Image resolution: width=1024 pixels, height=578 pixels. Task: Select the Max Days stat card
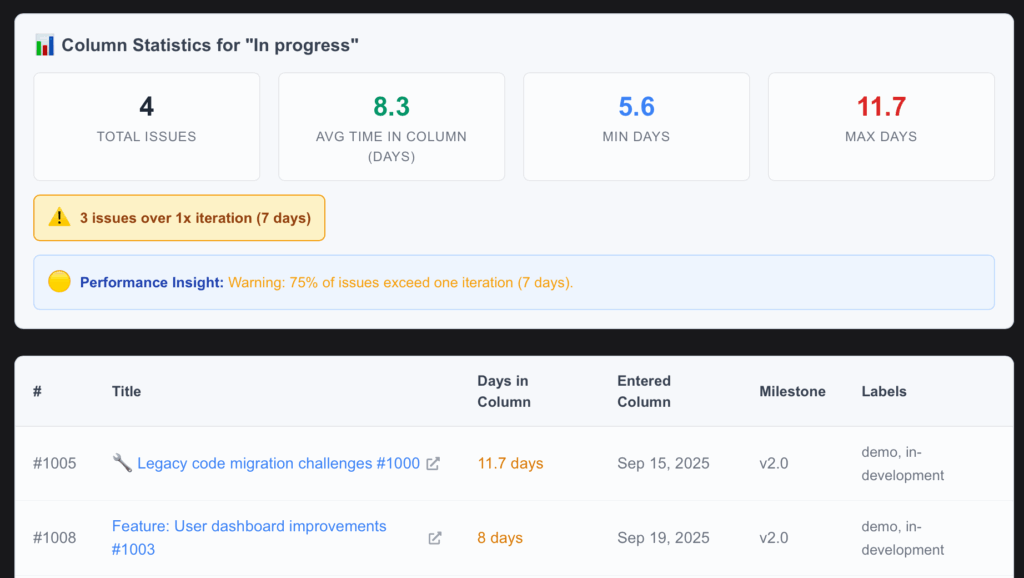point(881,126)
